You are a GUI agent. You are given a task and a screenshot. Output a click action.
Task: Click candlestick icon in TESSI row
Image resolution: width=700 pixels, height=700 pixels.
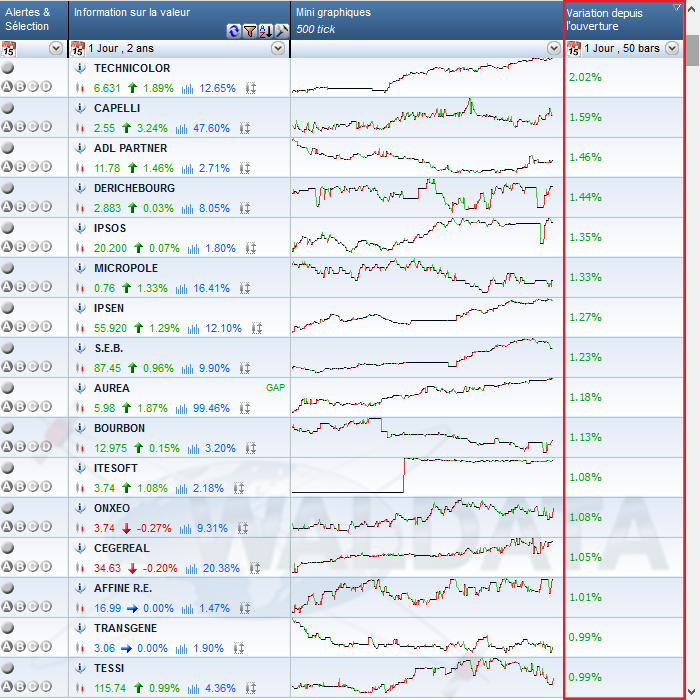80,688
